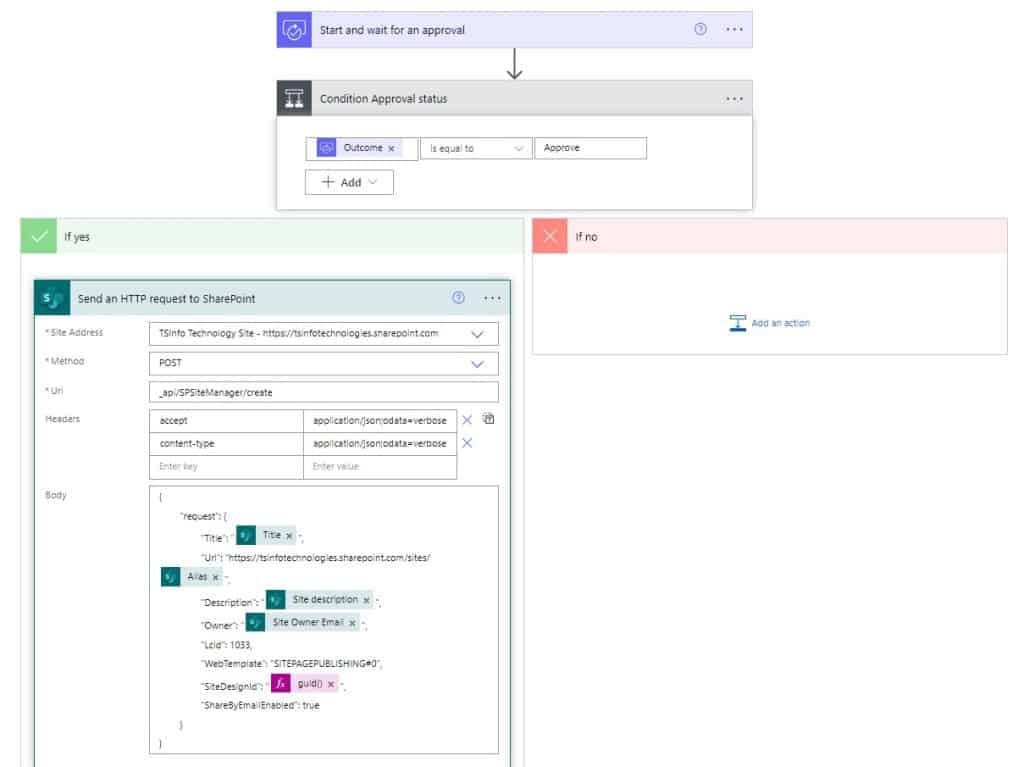Screen dimensions: 1024x767
Task: Click Send an HTTP request to SharePoint title
Action: click(x=167, y=299)
